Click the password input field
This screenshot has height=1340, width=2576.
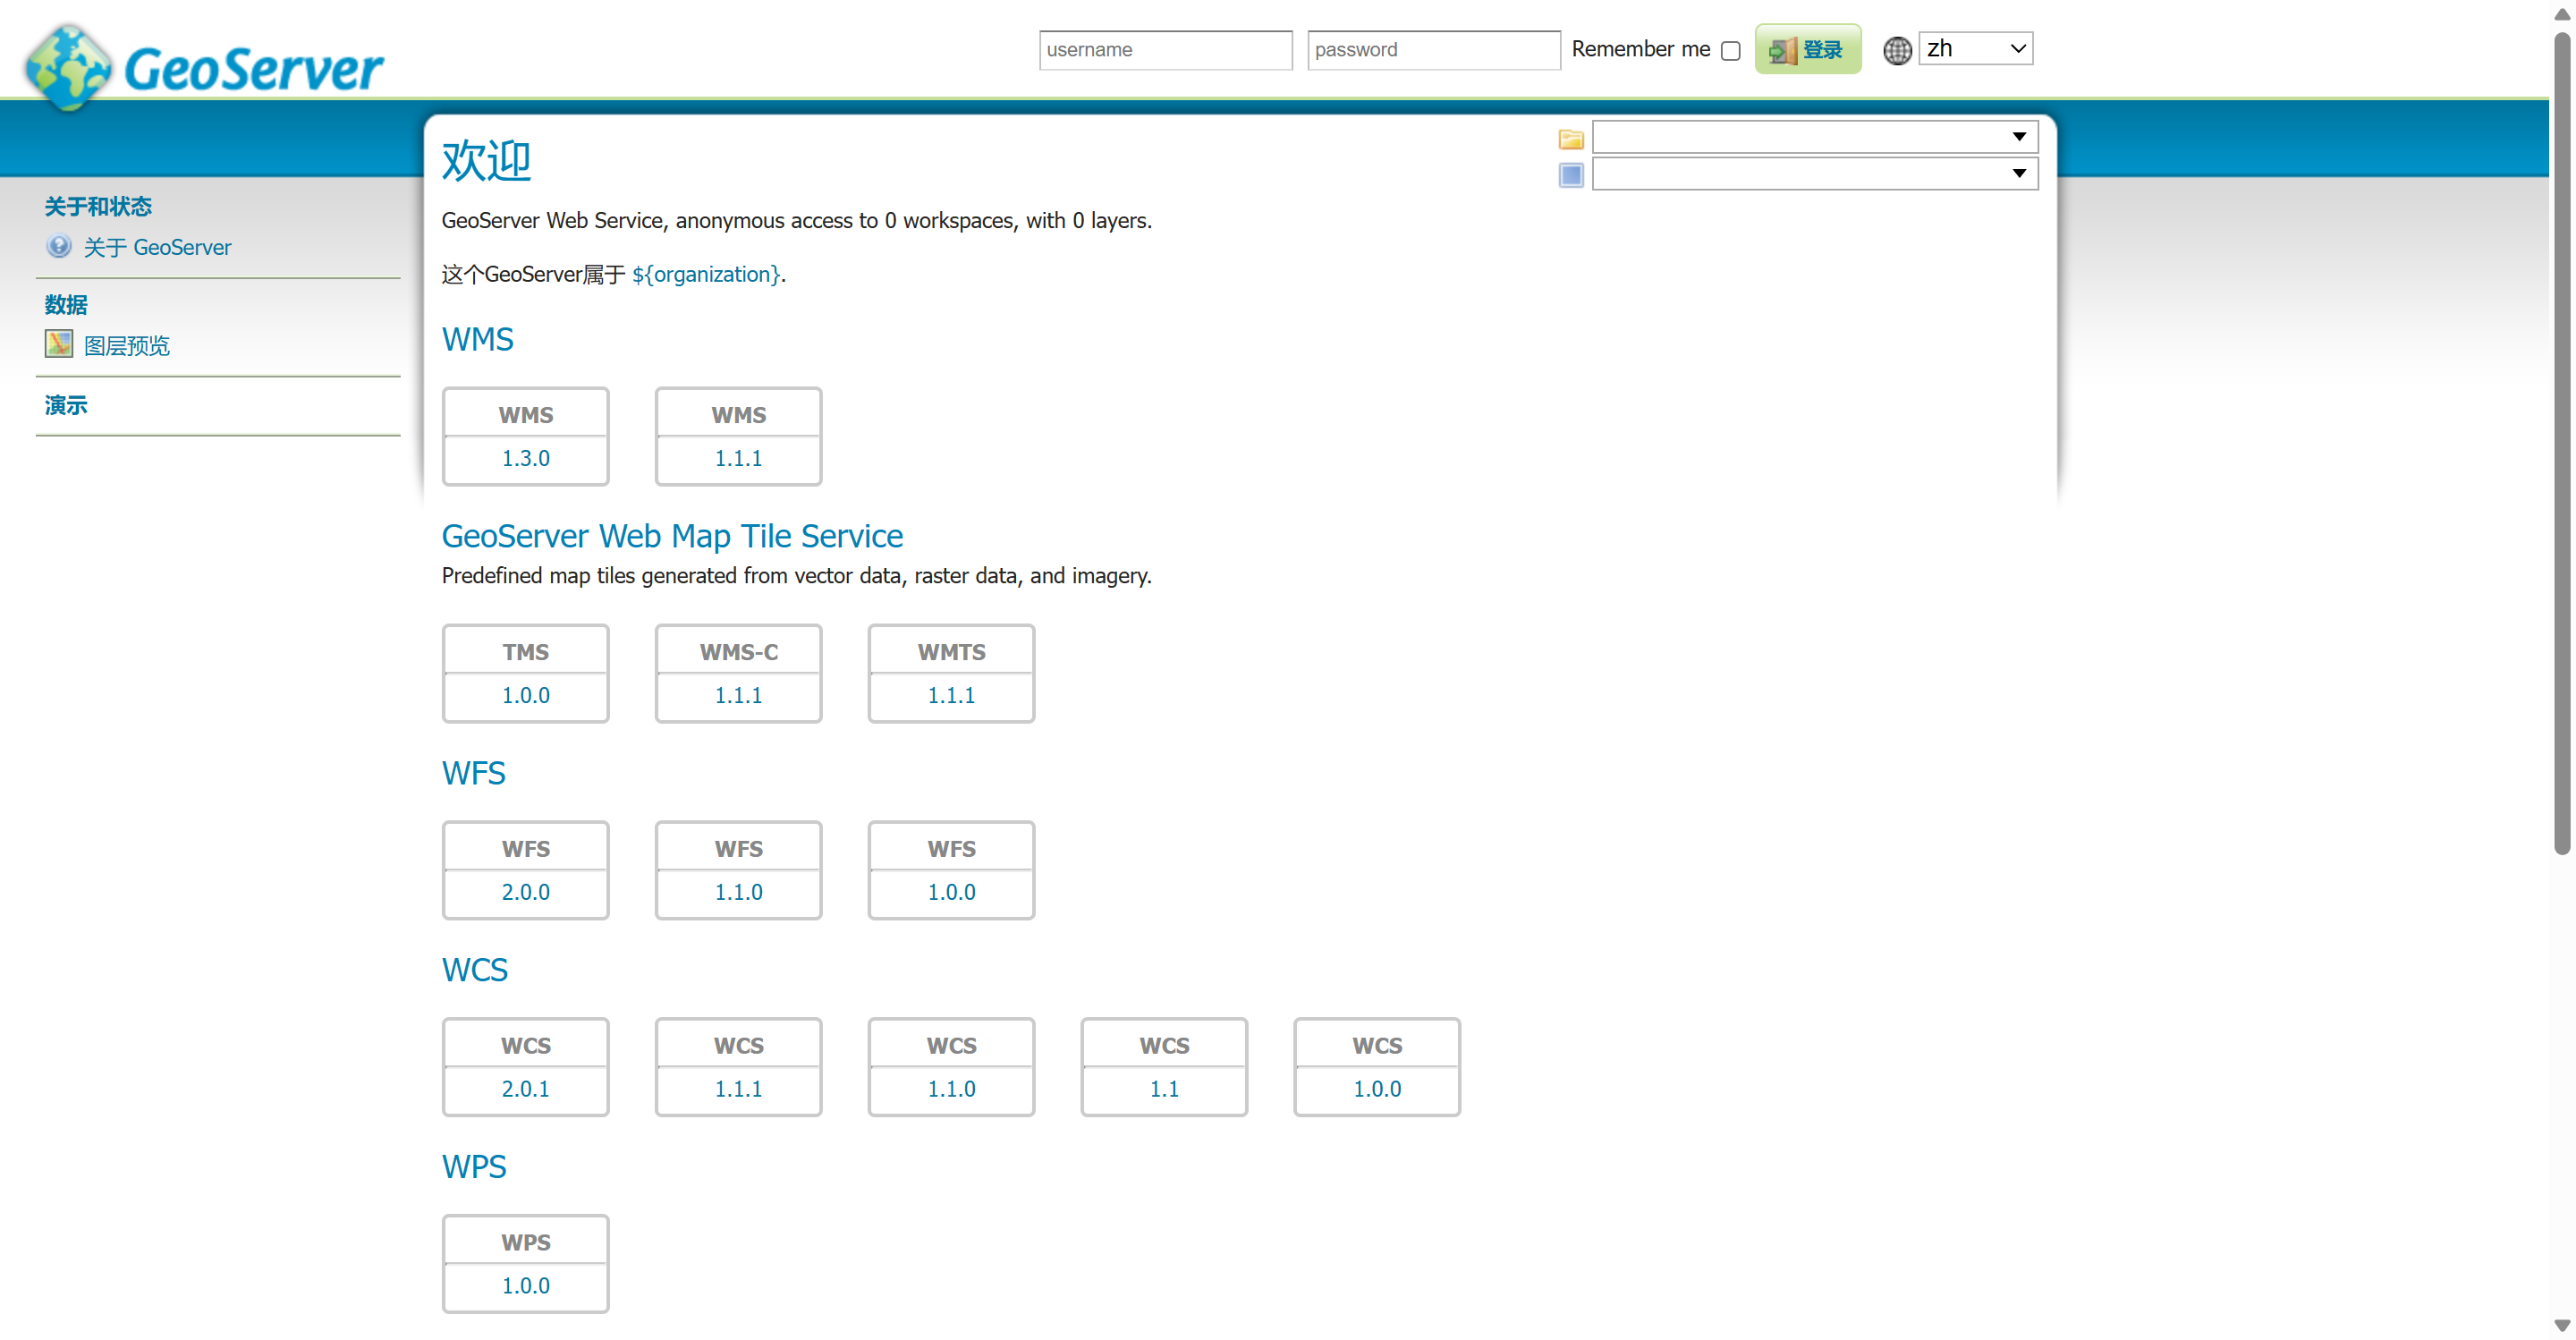(x=1433, y=50)
